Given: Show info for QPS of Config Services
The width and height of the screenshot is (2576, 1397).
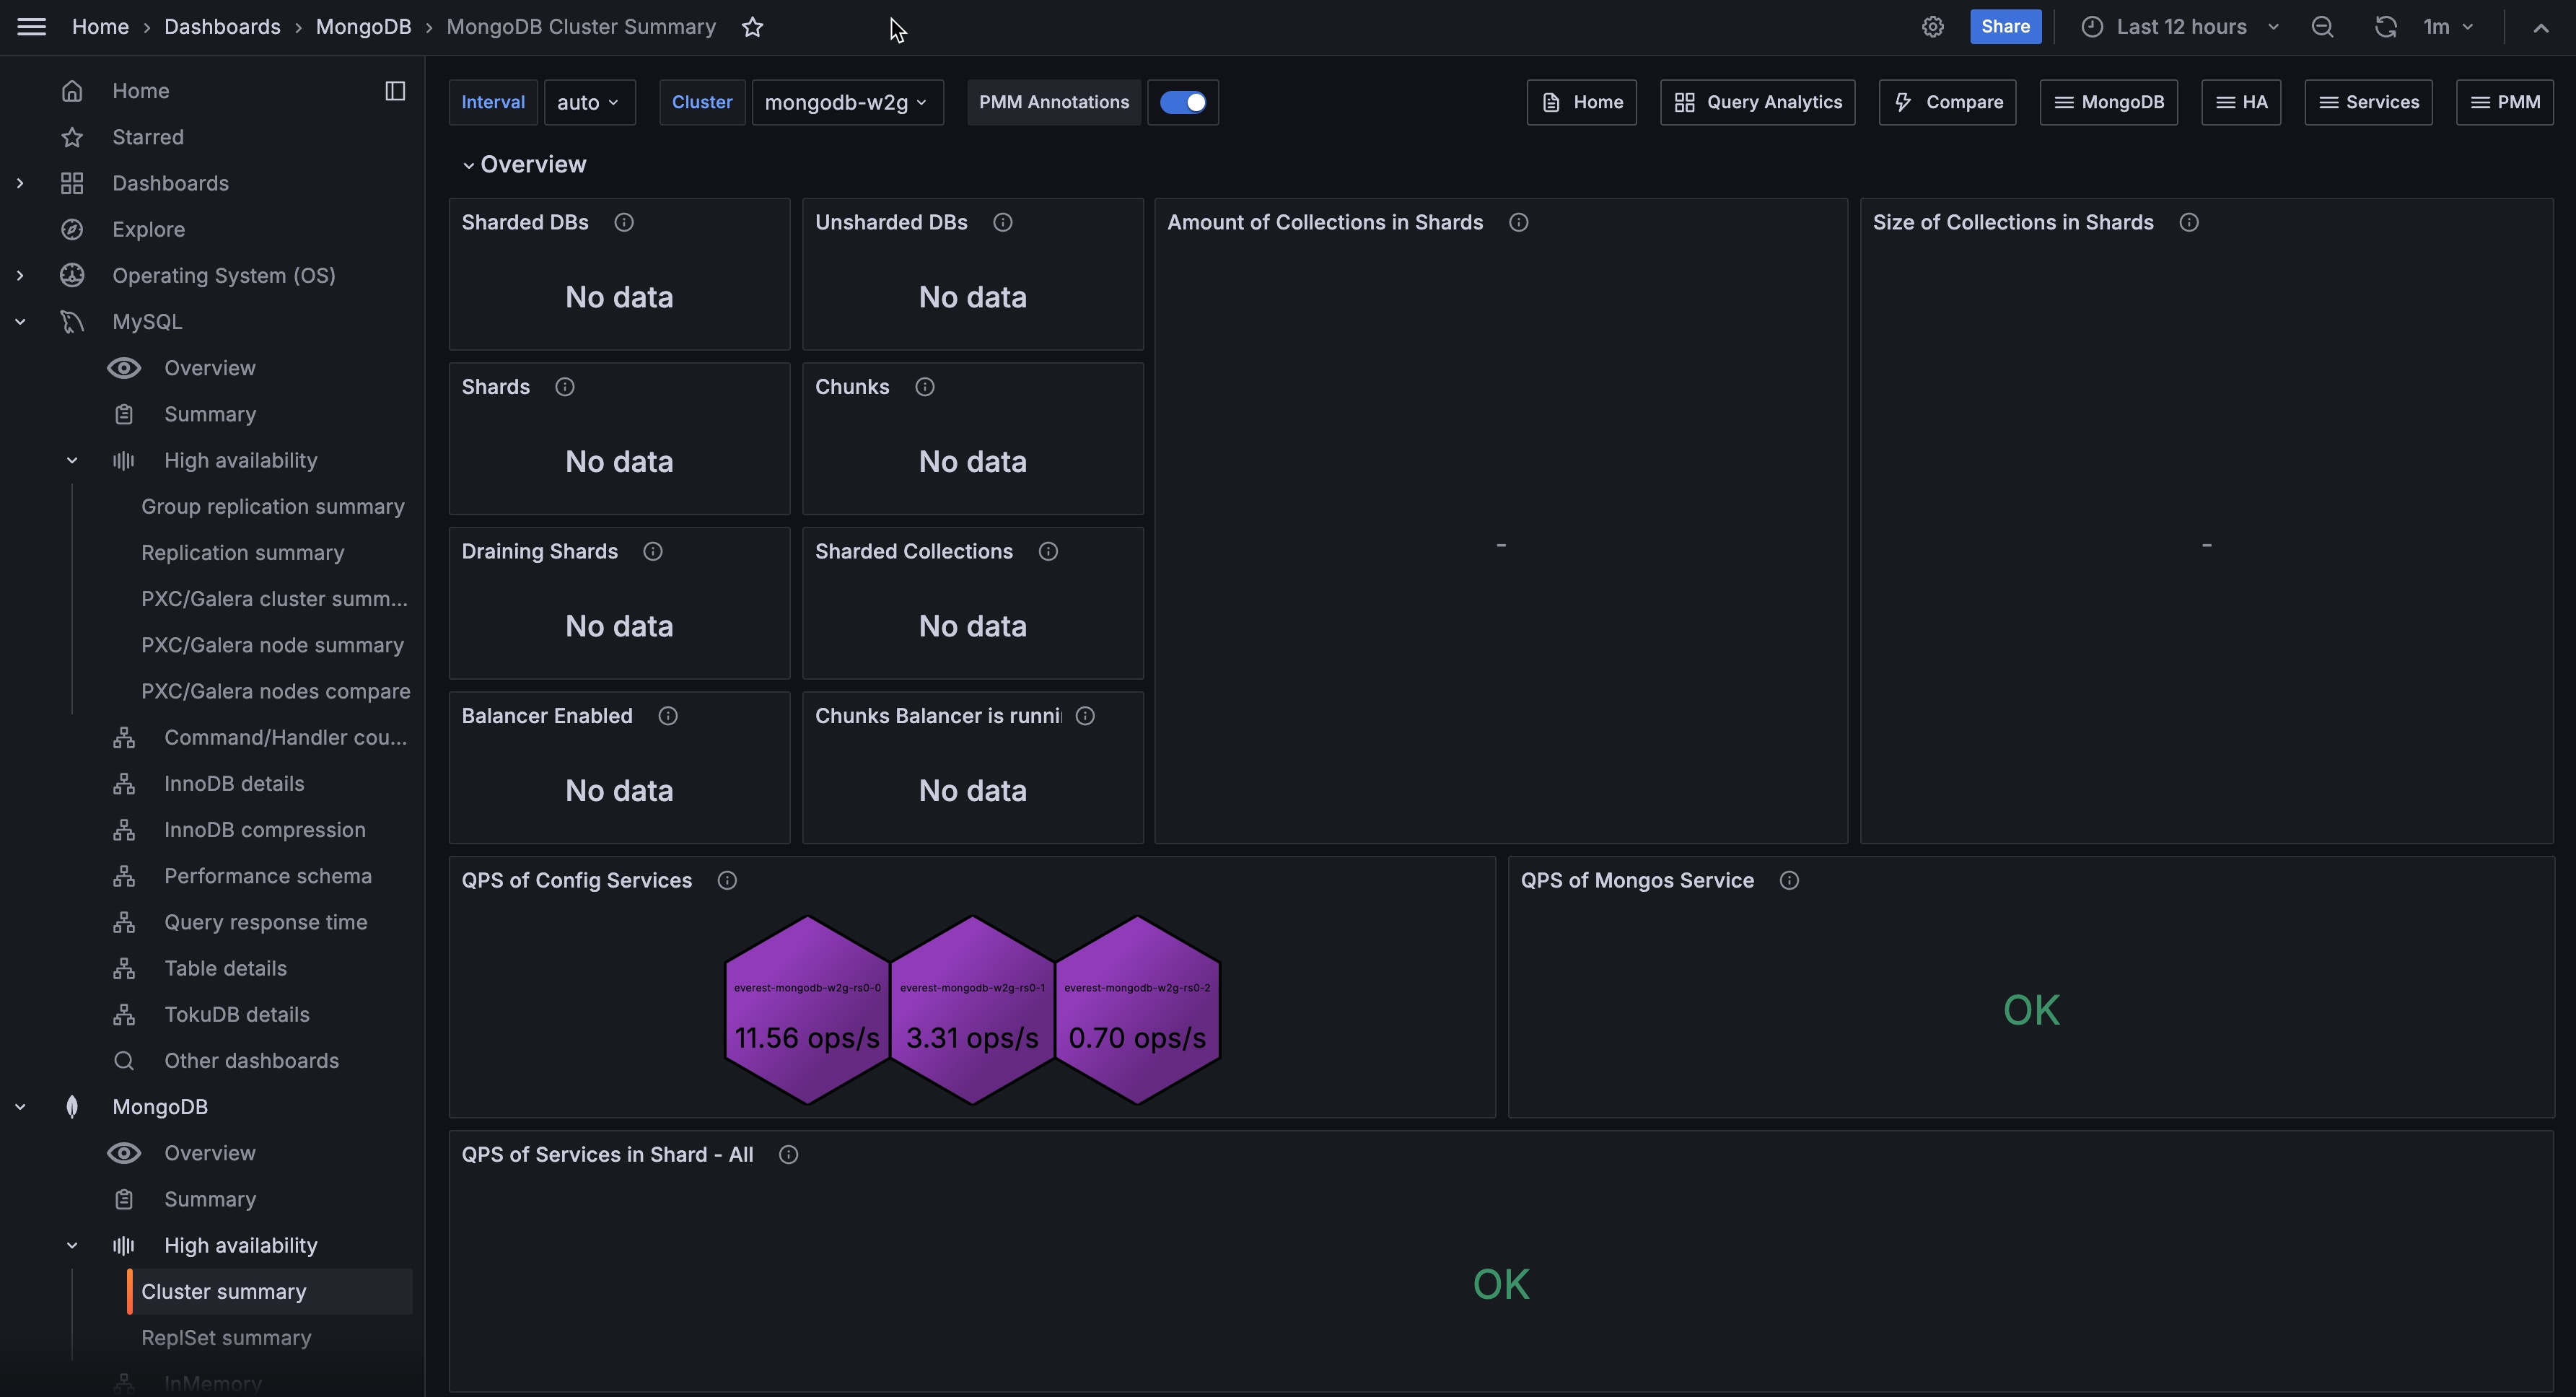Looking at the screenshot, I should (x=727, y=880).
